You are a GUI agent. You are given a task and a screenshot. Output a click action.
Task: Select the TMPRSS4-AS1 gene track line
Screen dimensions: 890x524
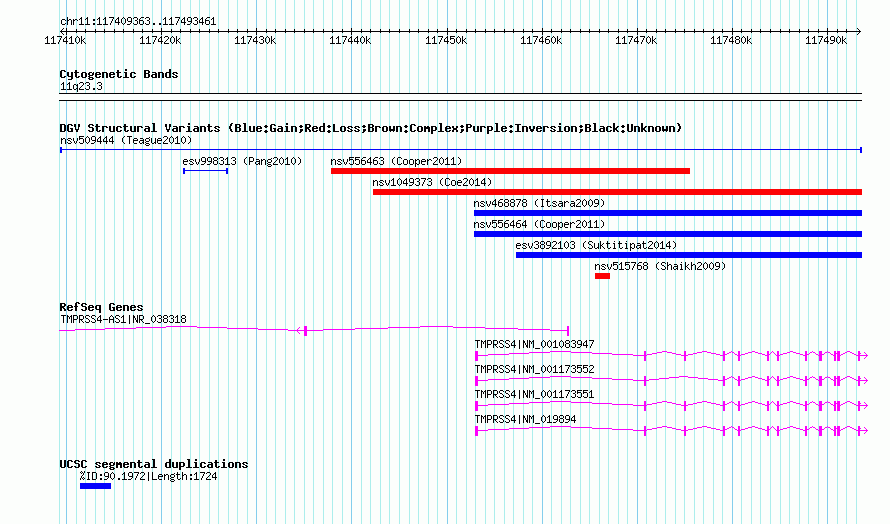pyautogui.click(x=314, y=330)
